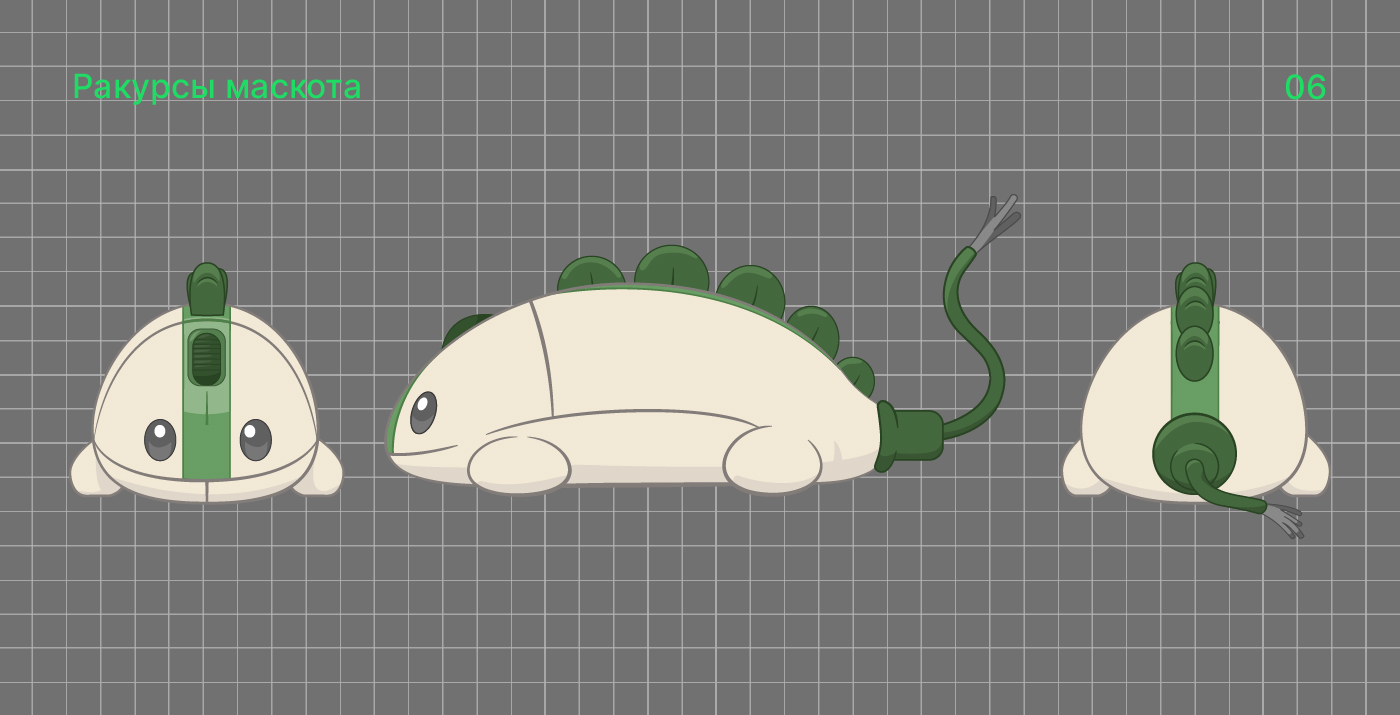
Task: Select the side view mascot illustration
Action: 702,345
